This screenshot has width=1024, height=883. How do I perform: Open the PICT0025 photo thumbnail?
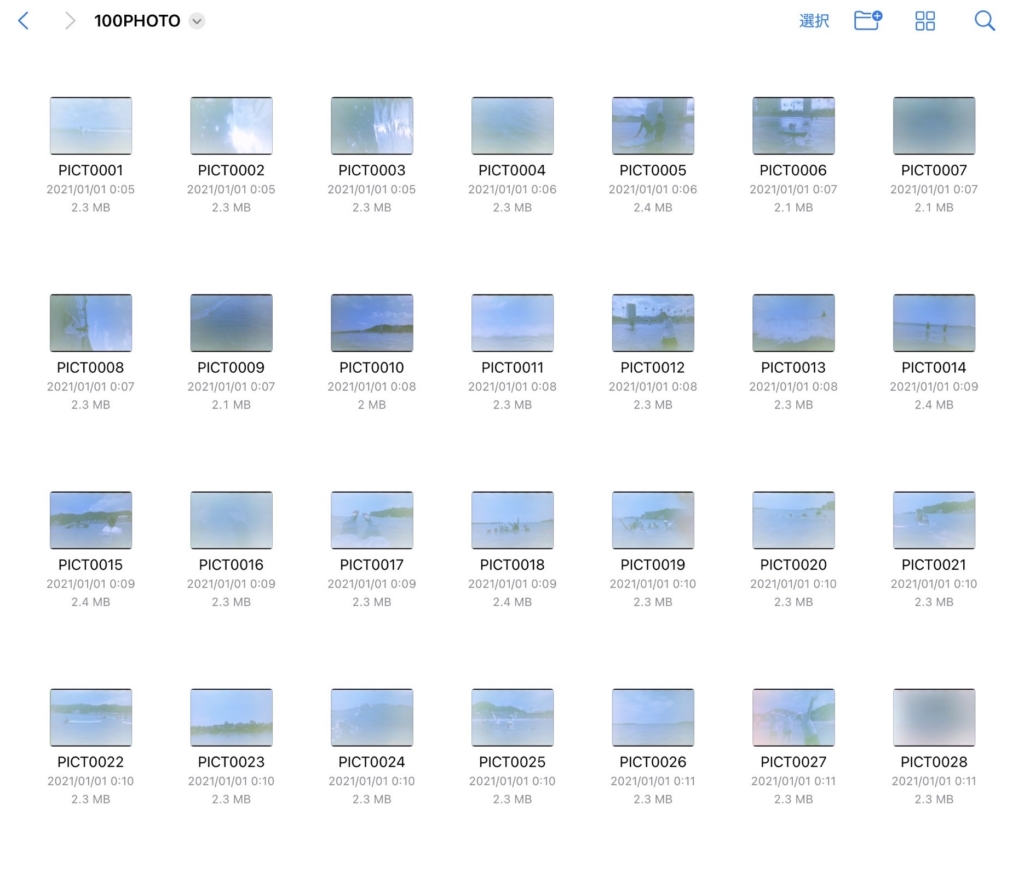pos(513,717)
